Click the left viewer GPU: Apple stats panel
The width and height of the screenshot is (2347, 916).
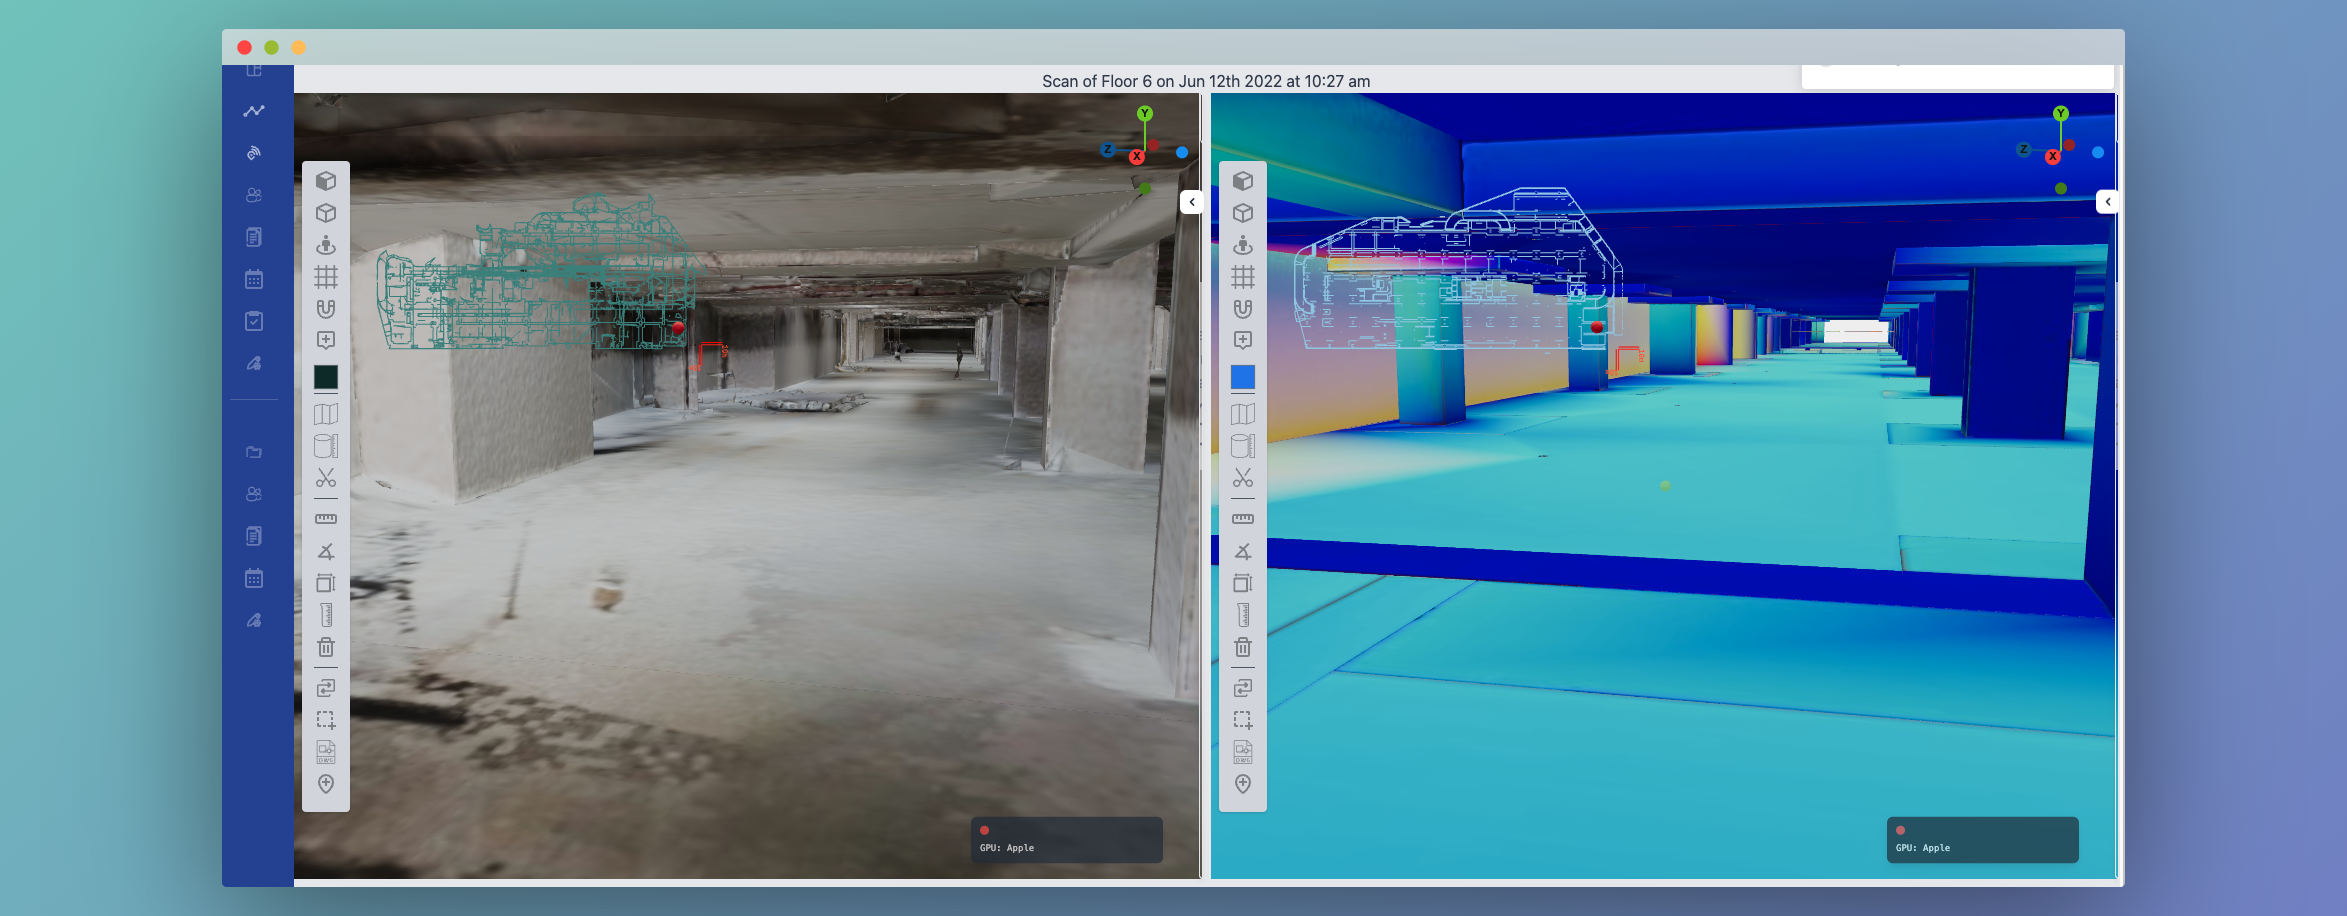[1066, 840]
